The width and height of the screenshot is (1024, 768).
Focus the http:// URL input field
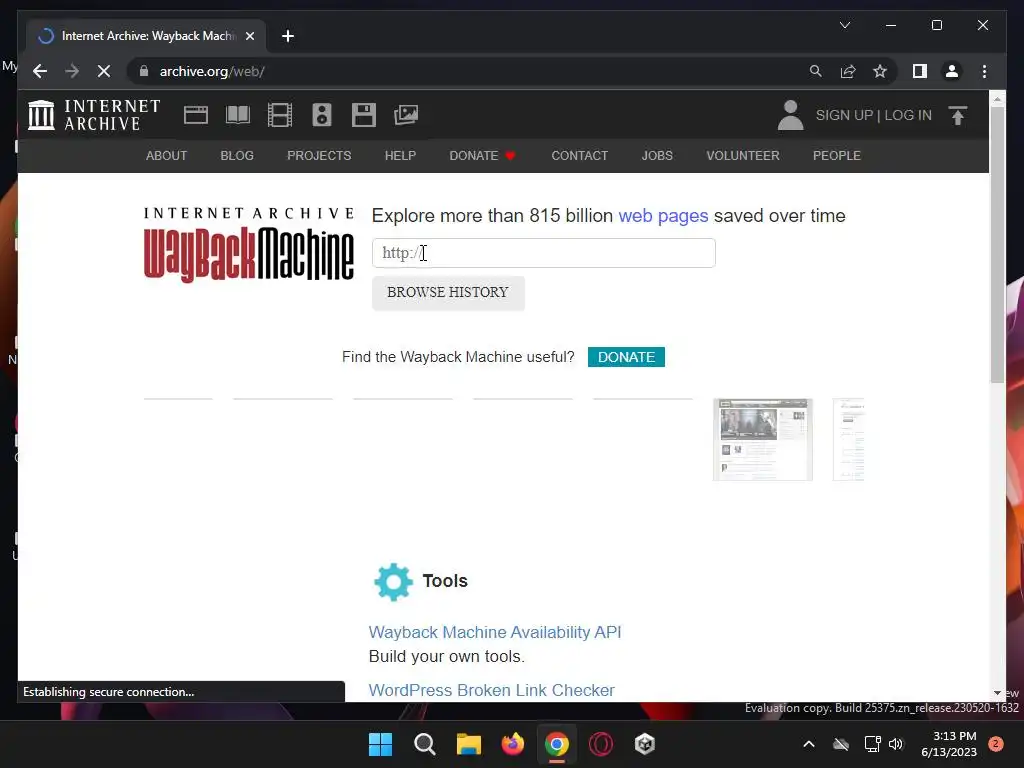543,253
